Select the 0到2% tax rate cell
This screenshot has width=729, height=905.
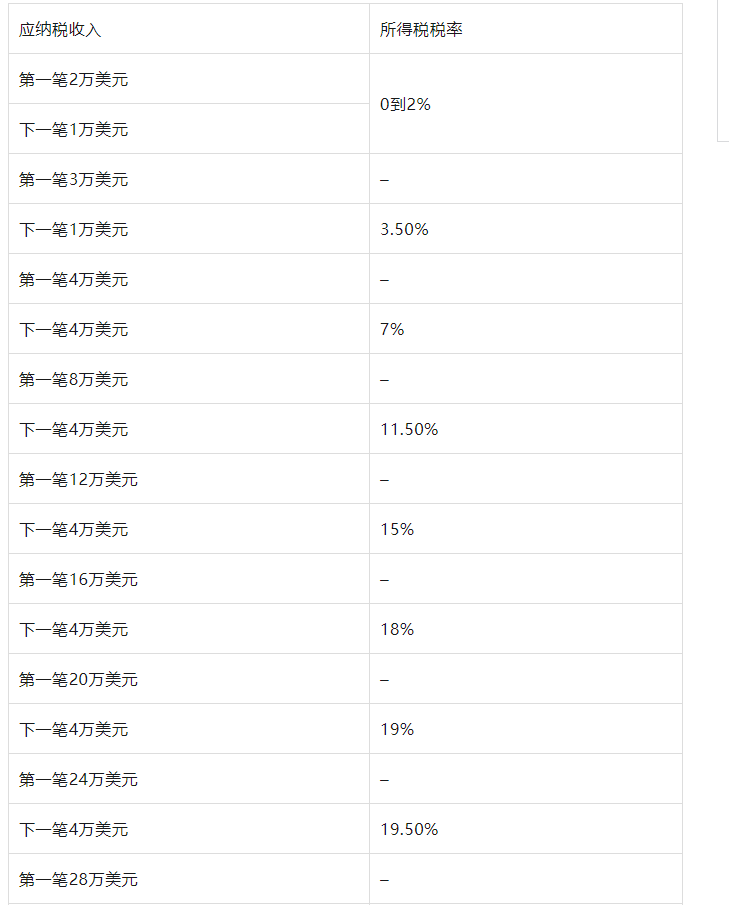pos(526,104)
